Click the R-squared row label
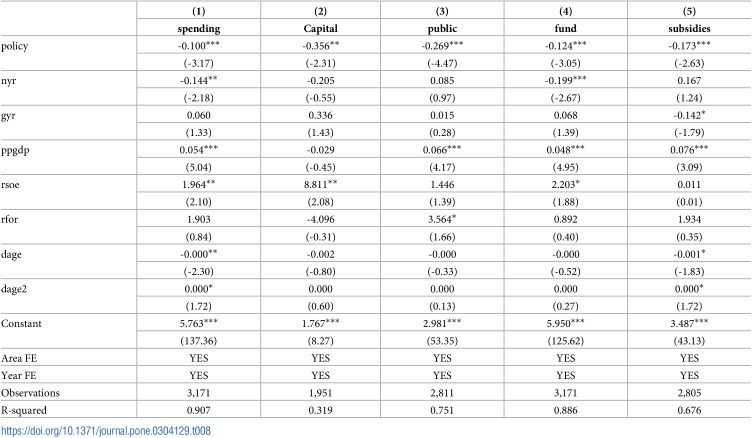The image size is (752, 438). (24, 411)
